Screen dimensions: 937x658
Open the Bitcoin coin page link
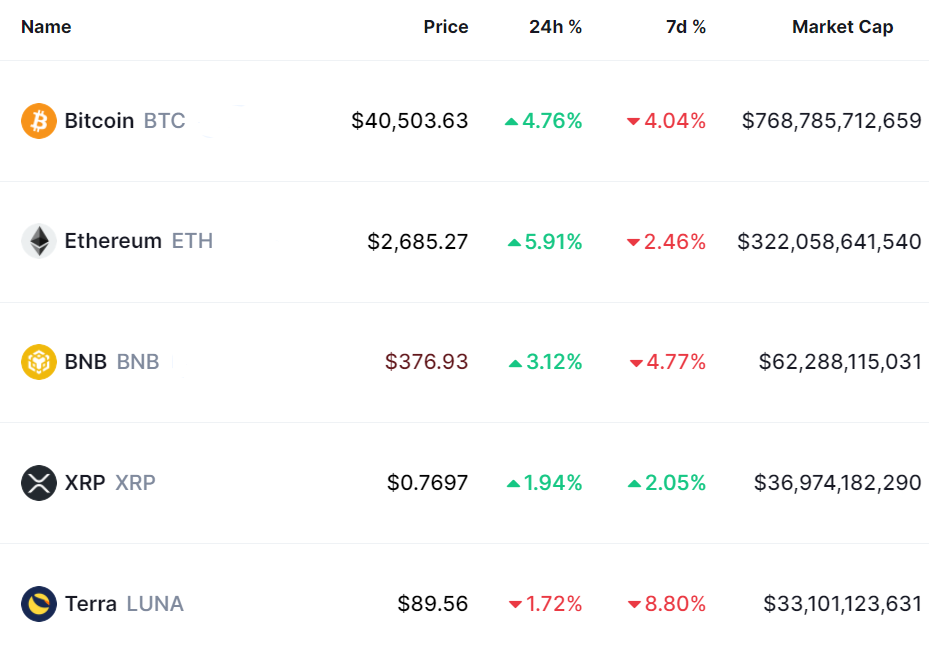tap(99, 121)
